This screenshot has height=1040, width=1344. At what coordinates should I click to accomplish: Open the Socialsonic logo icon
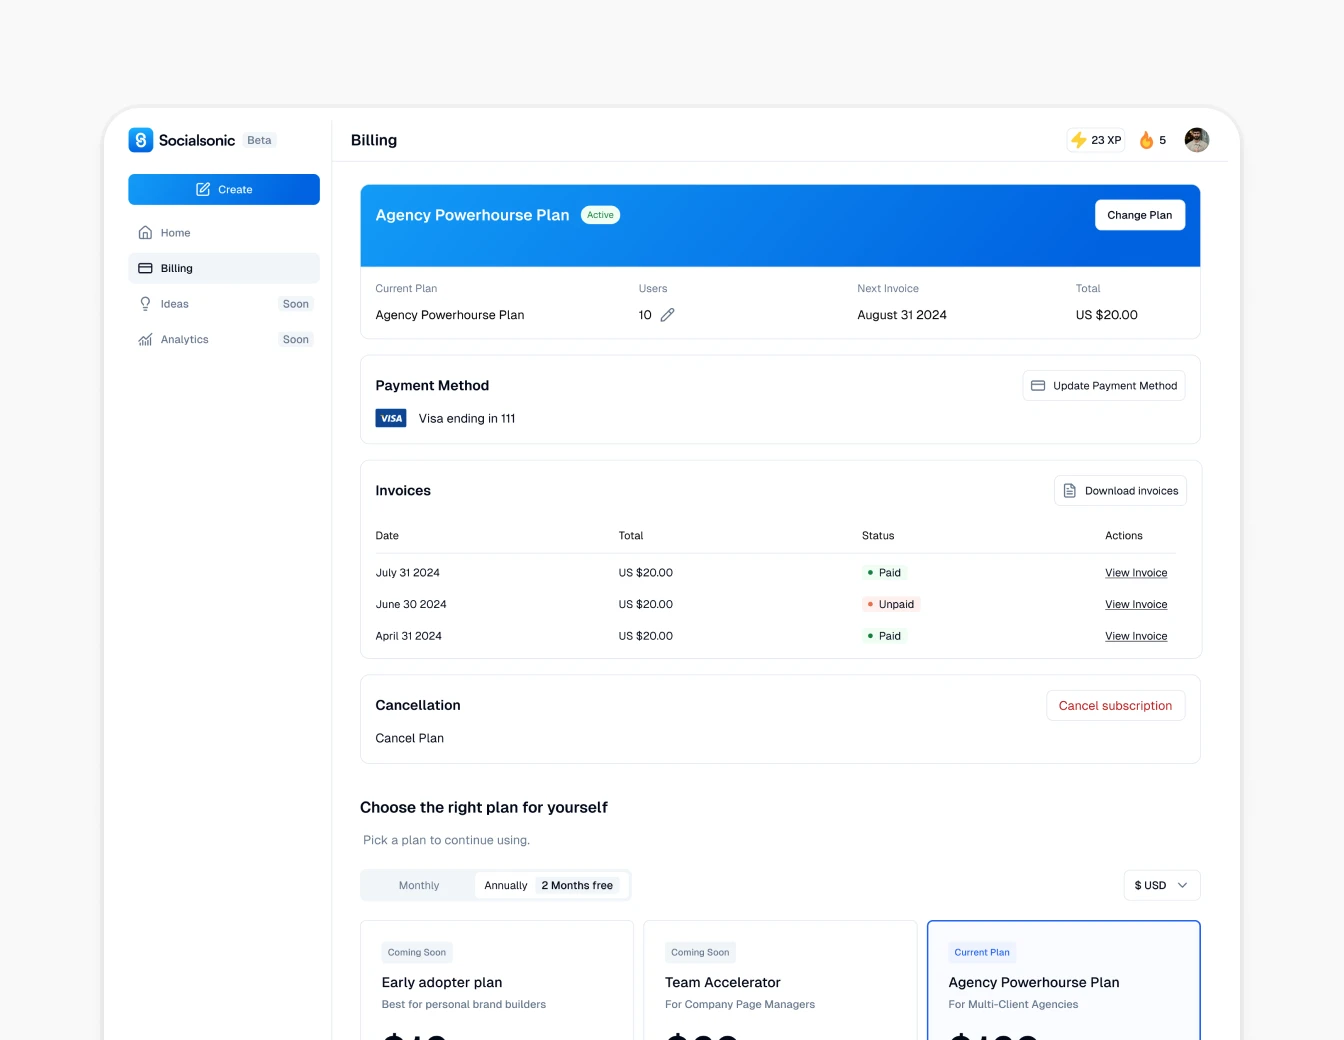(140, 140)
